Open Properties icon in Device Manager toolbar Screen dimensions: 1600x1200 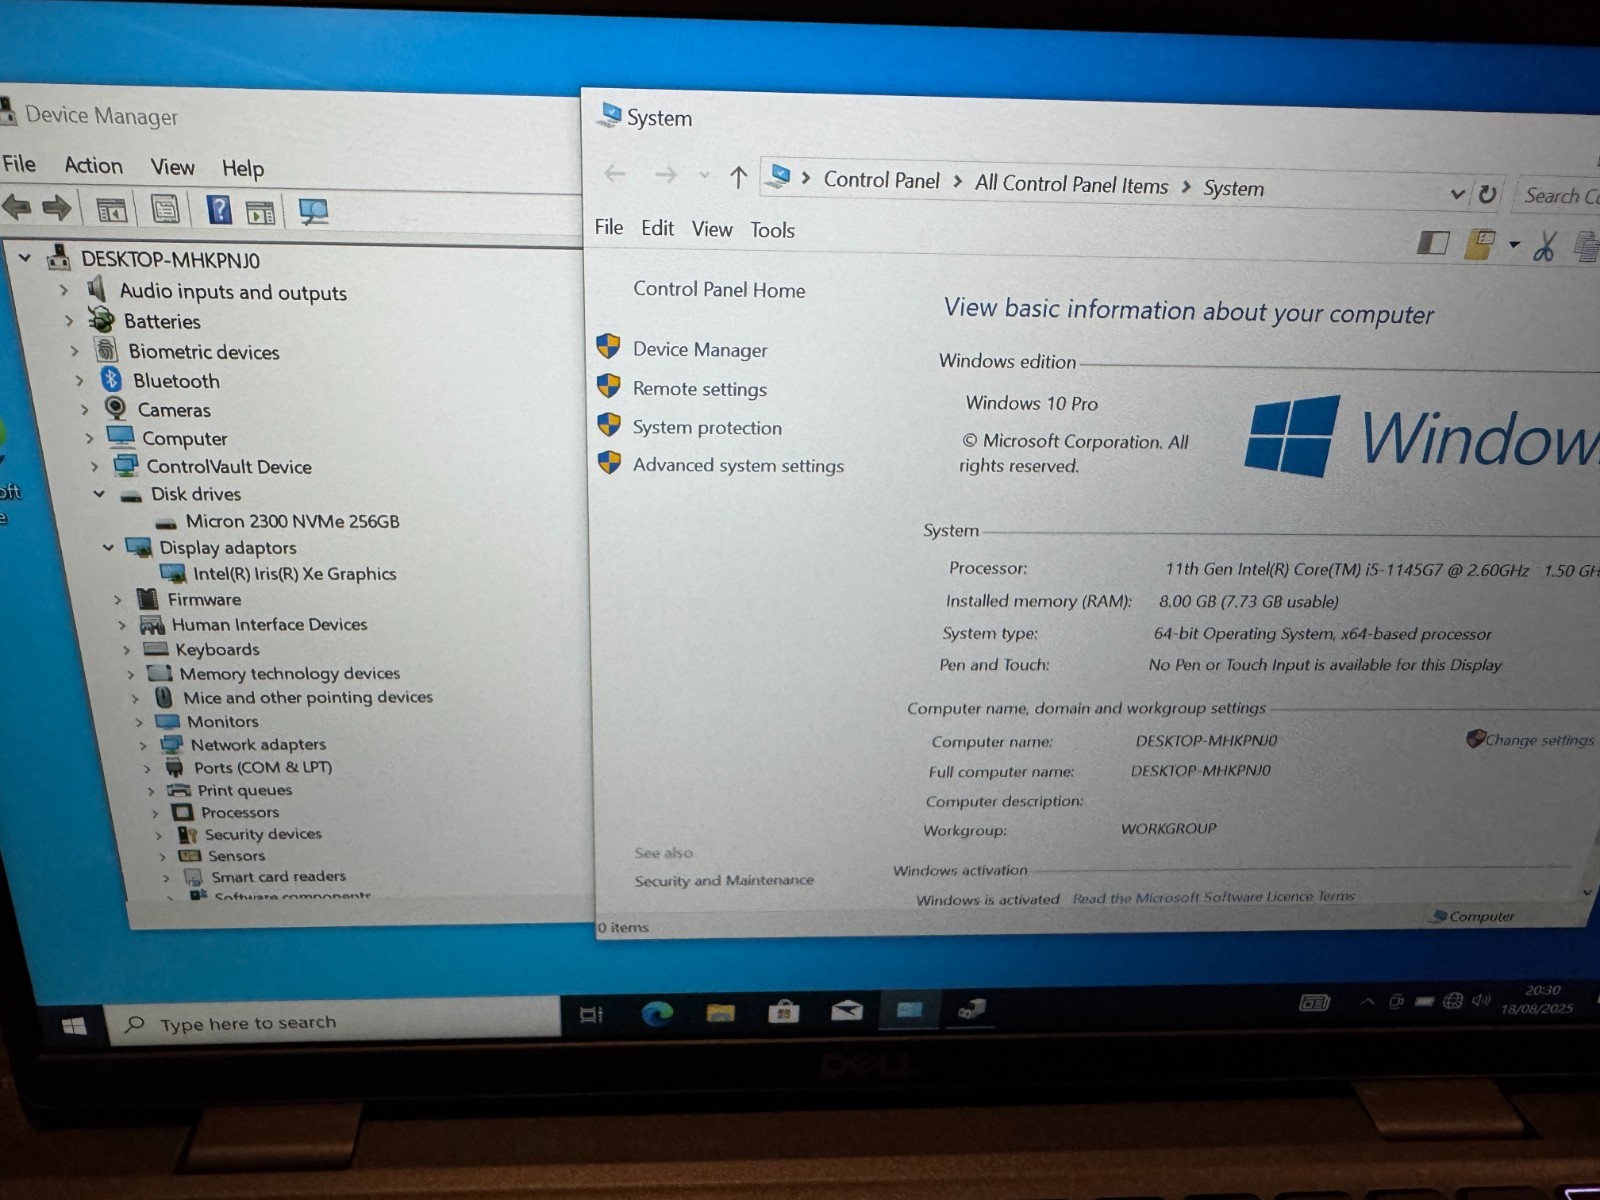pos(165,210)
